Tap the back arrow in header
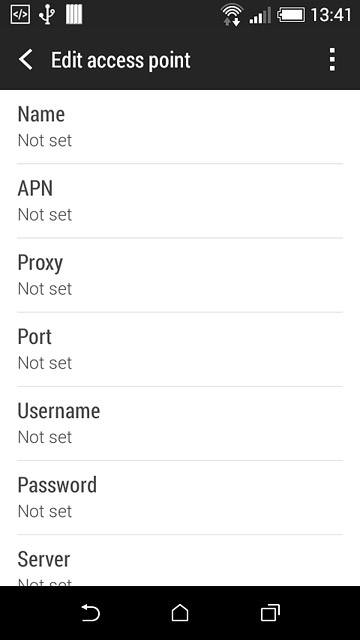The image size is (360, 640). click(25, 60)
